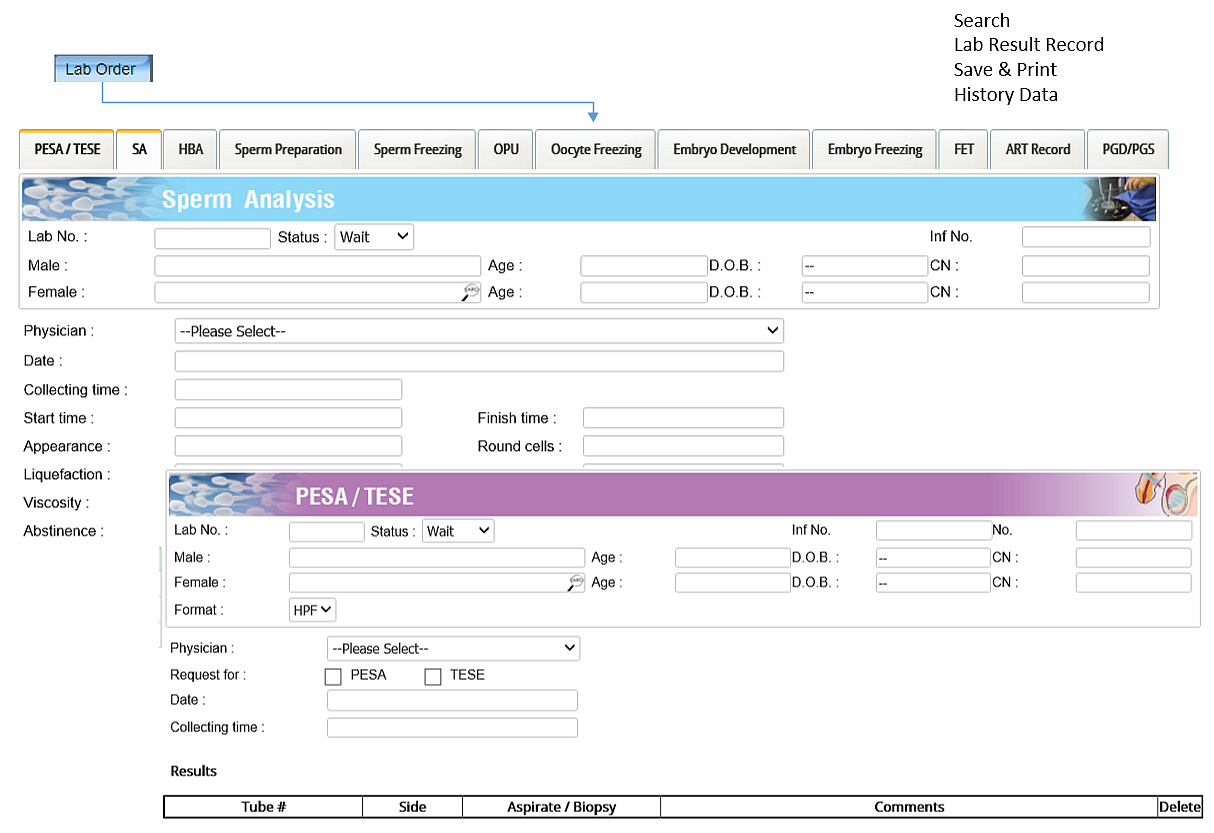Open the SA tab

click(139, 149)
